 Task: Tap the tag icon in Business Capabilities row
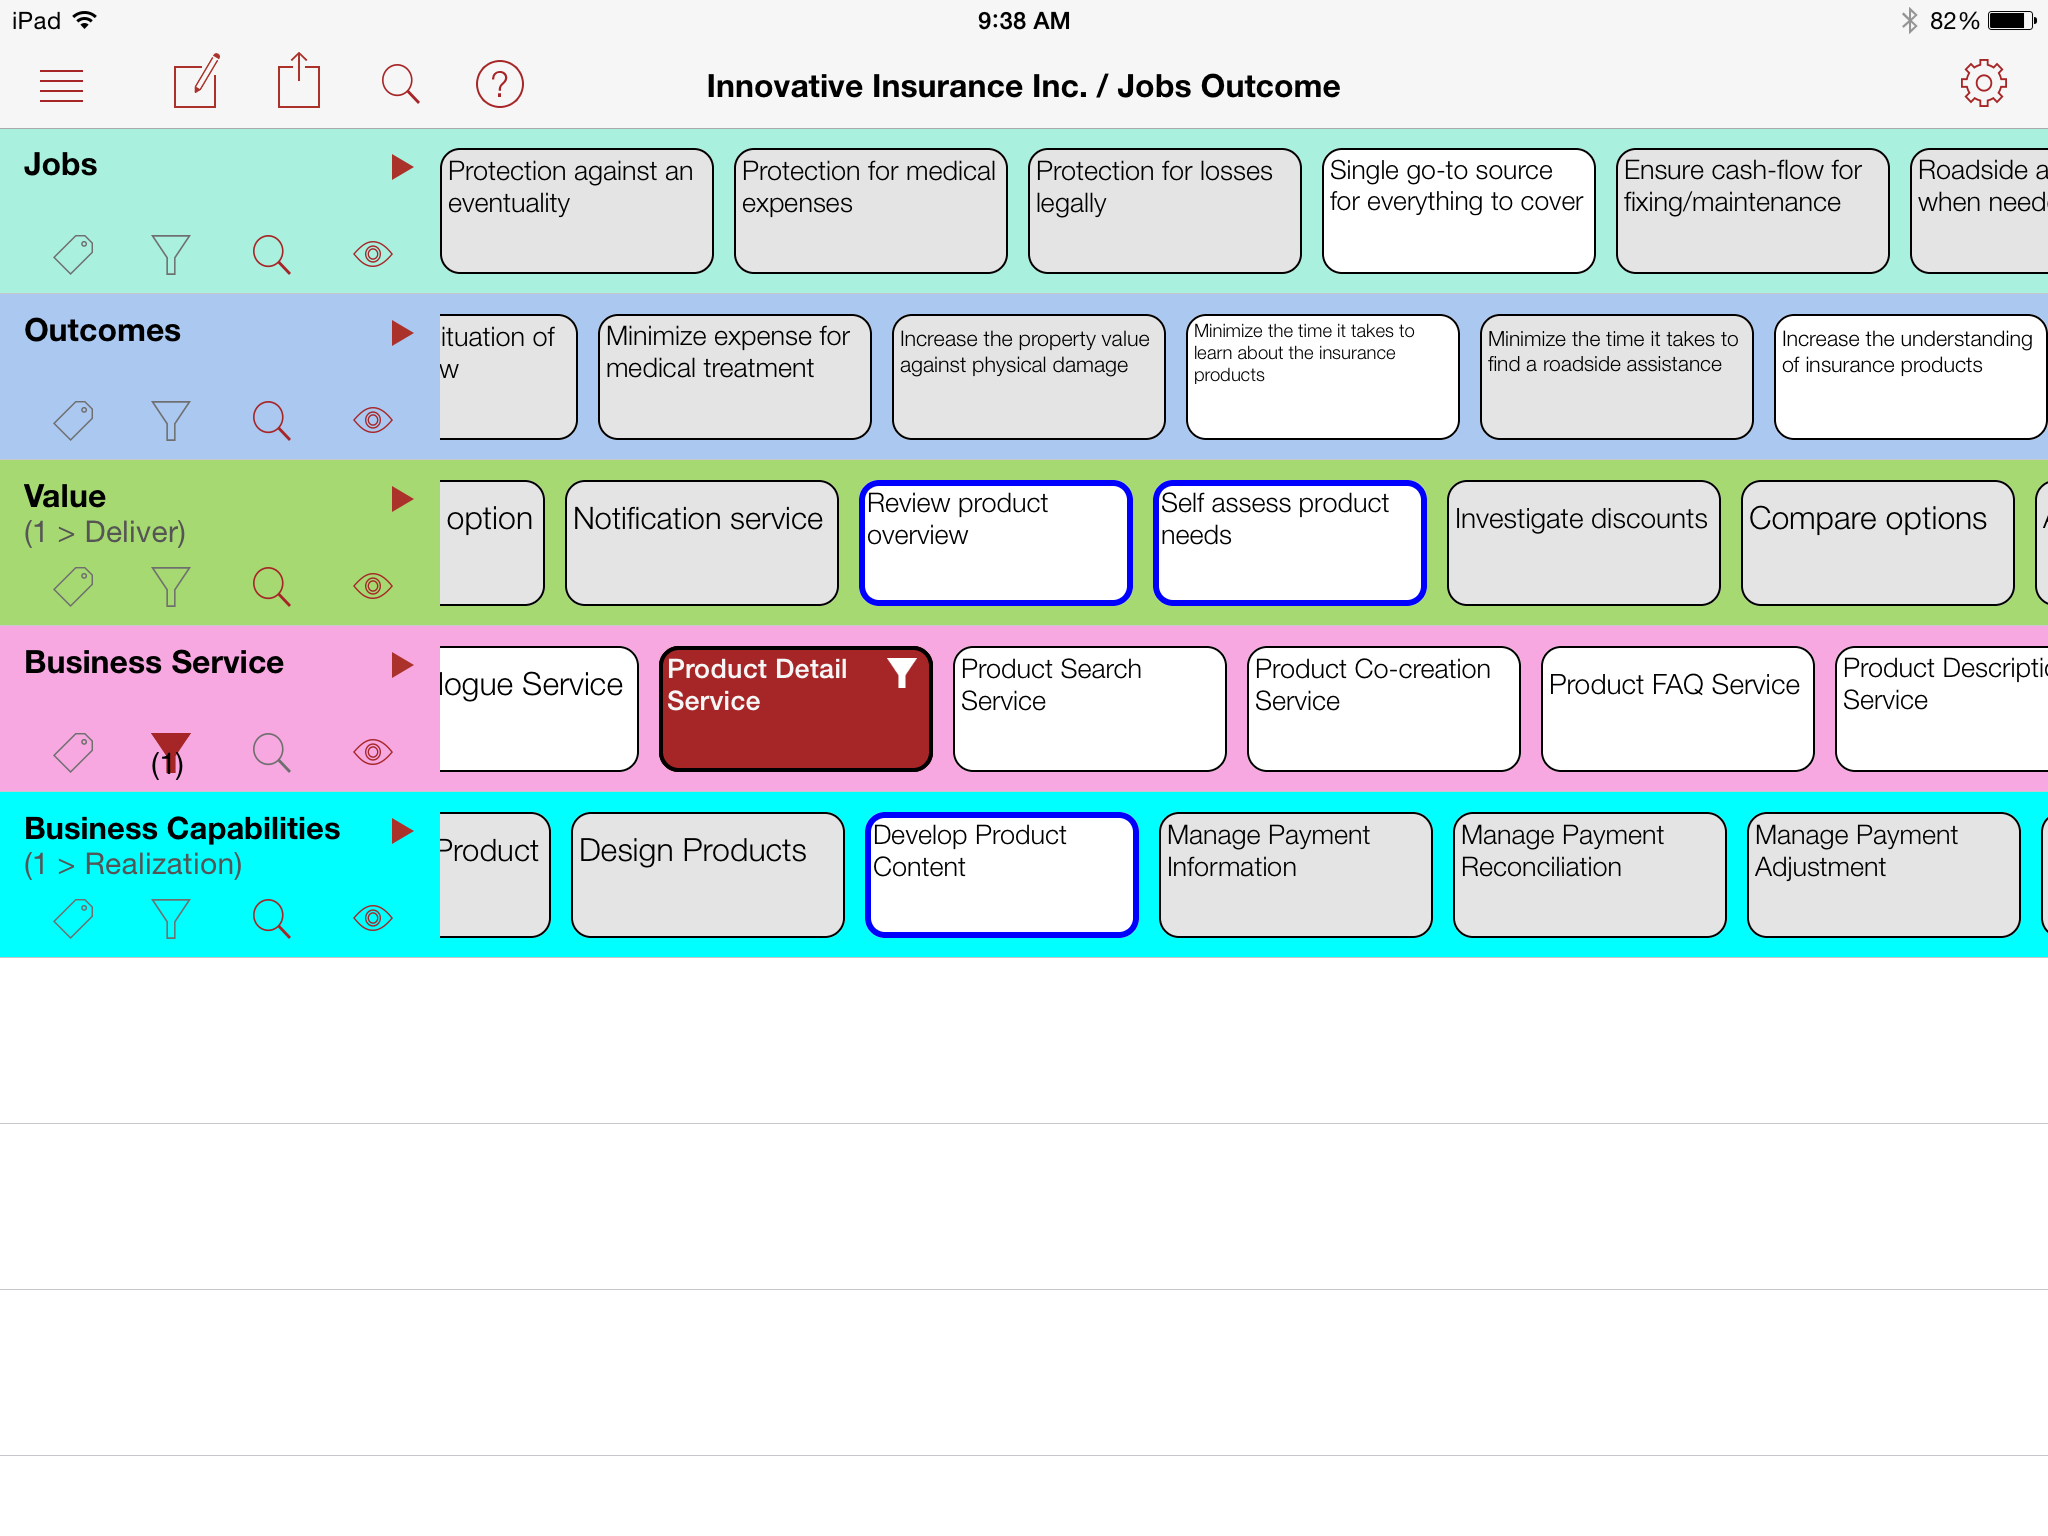(73, 918)
